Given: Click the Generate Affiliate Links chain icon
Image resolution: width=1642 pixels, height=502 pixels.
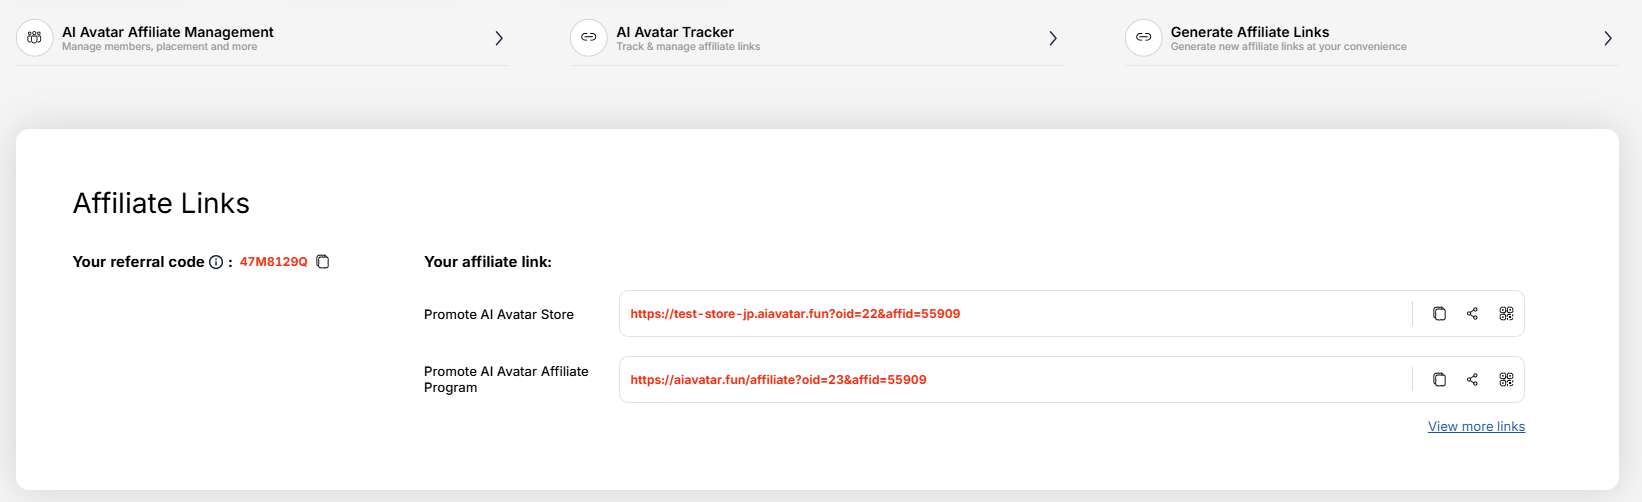Looking at the screenshot, I should (1143, 38).
